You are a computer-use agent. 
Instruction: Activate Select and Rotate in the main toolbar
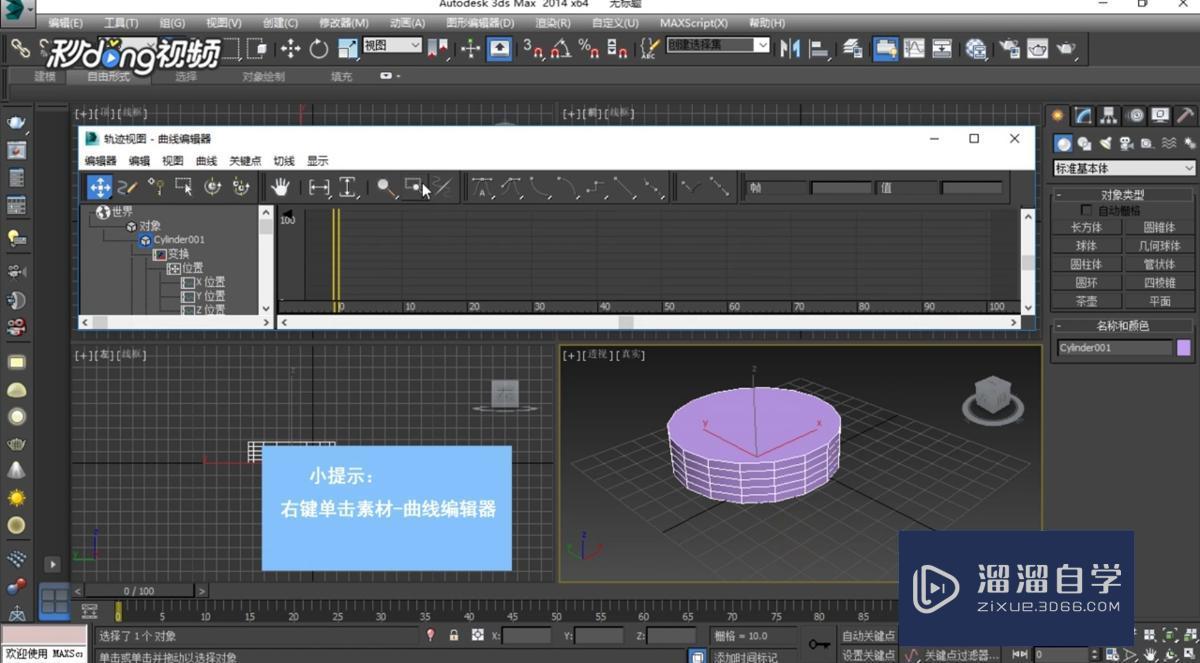coord(319,46)
